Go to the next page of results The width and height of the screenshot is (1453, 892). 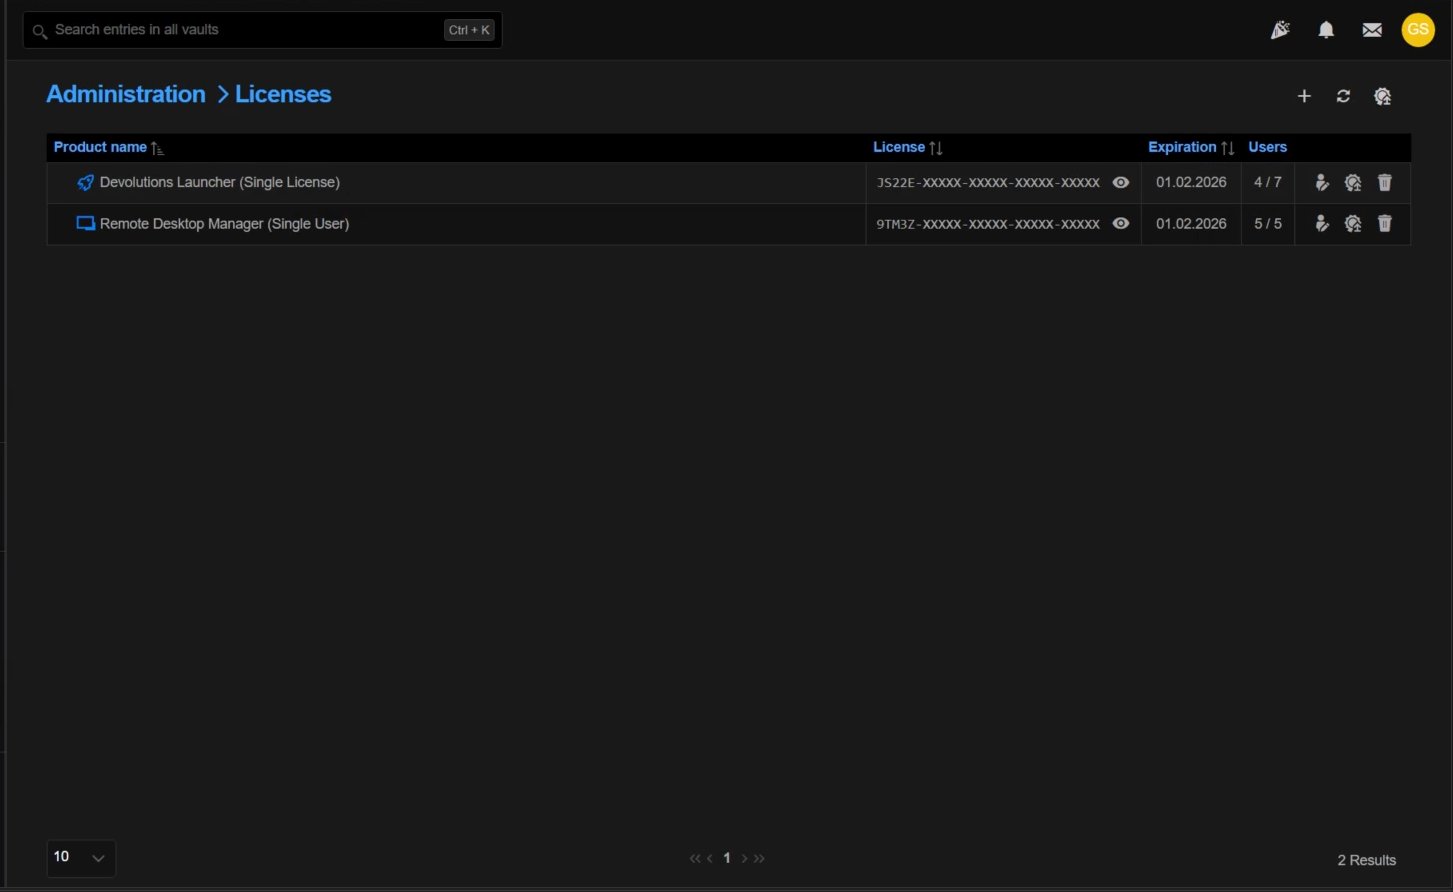click(744, 858)
